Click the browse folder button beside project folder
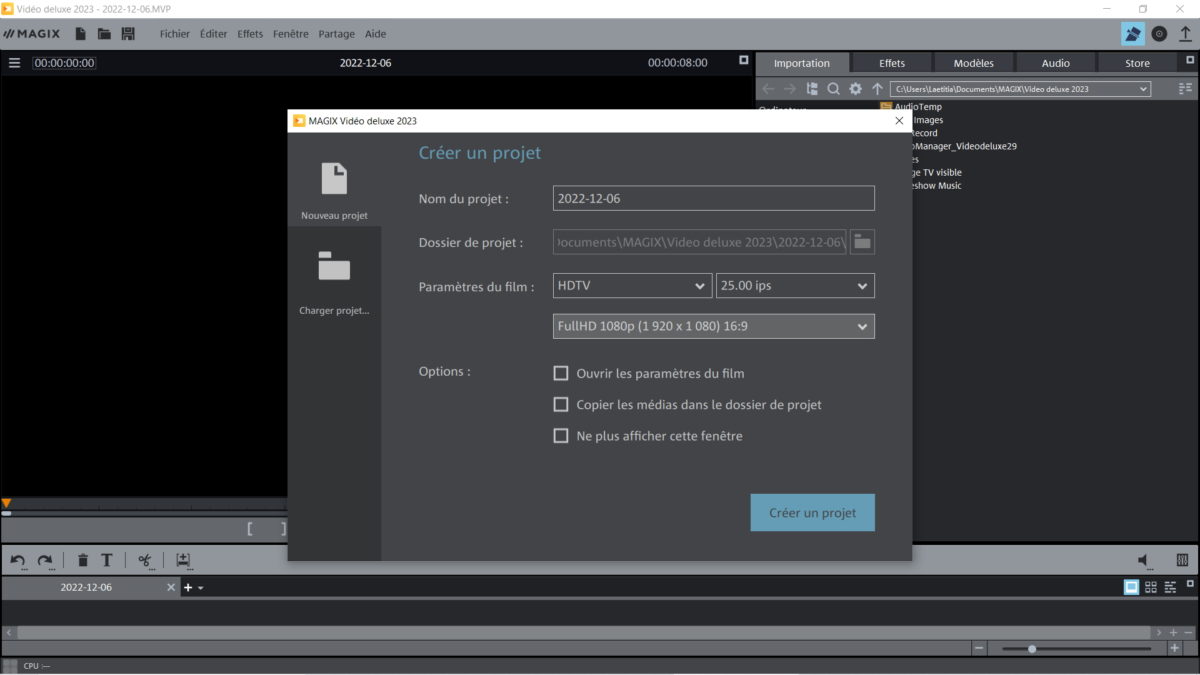Viewport: 1200px width, 675px height. coord(862,242)
